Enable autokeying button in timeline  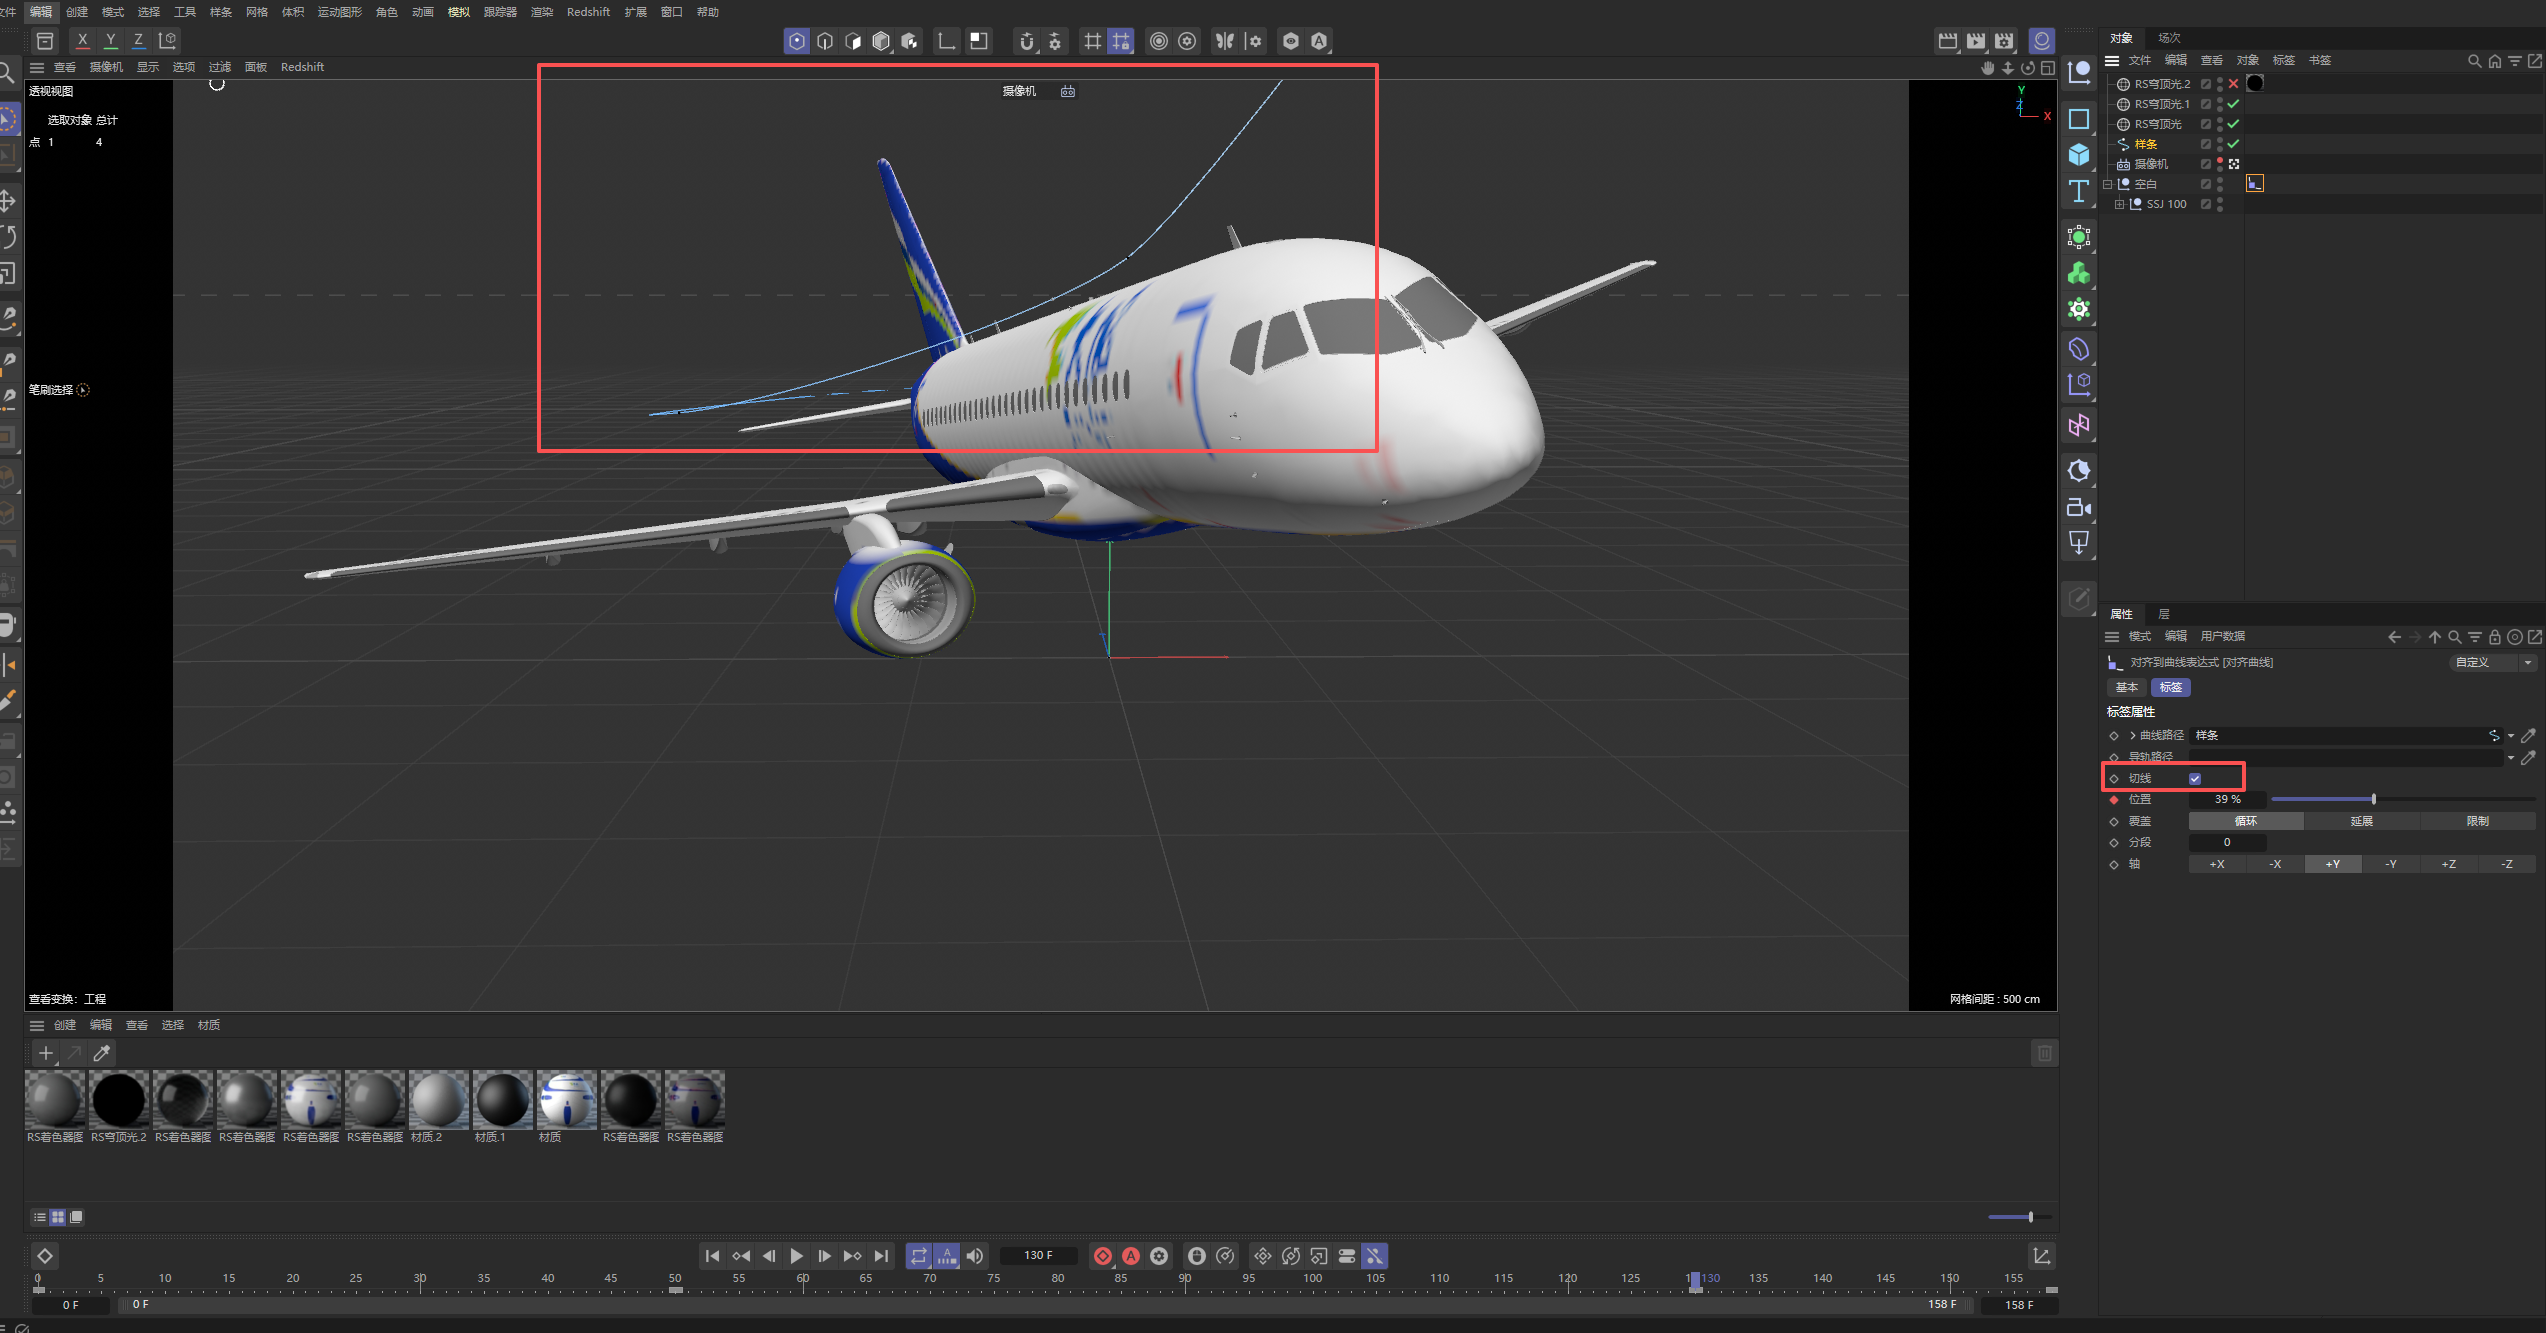1131,1256
